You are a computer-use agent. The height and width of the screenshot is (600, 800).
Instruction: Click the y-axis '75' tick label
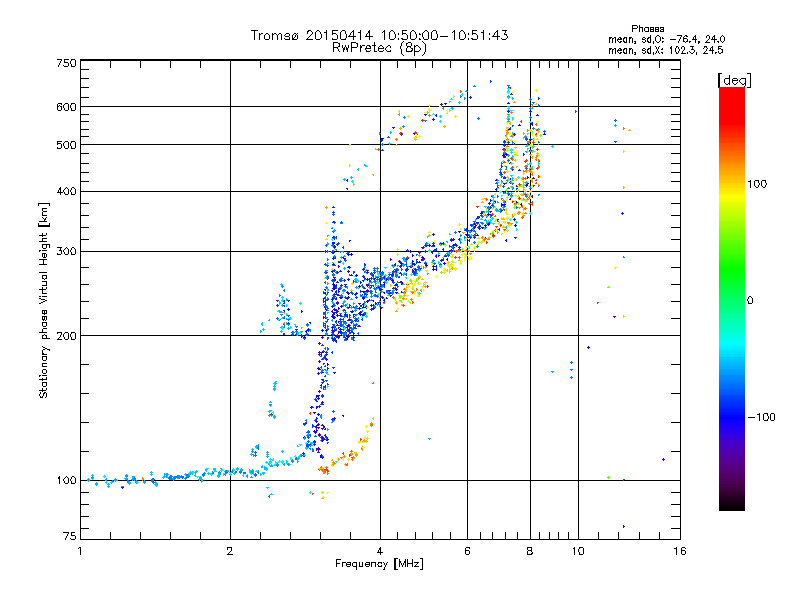tap(69, 536)
